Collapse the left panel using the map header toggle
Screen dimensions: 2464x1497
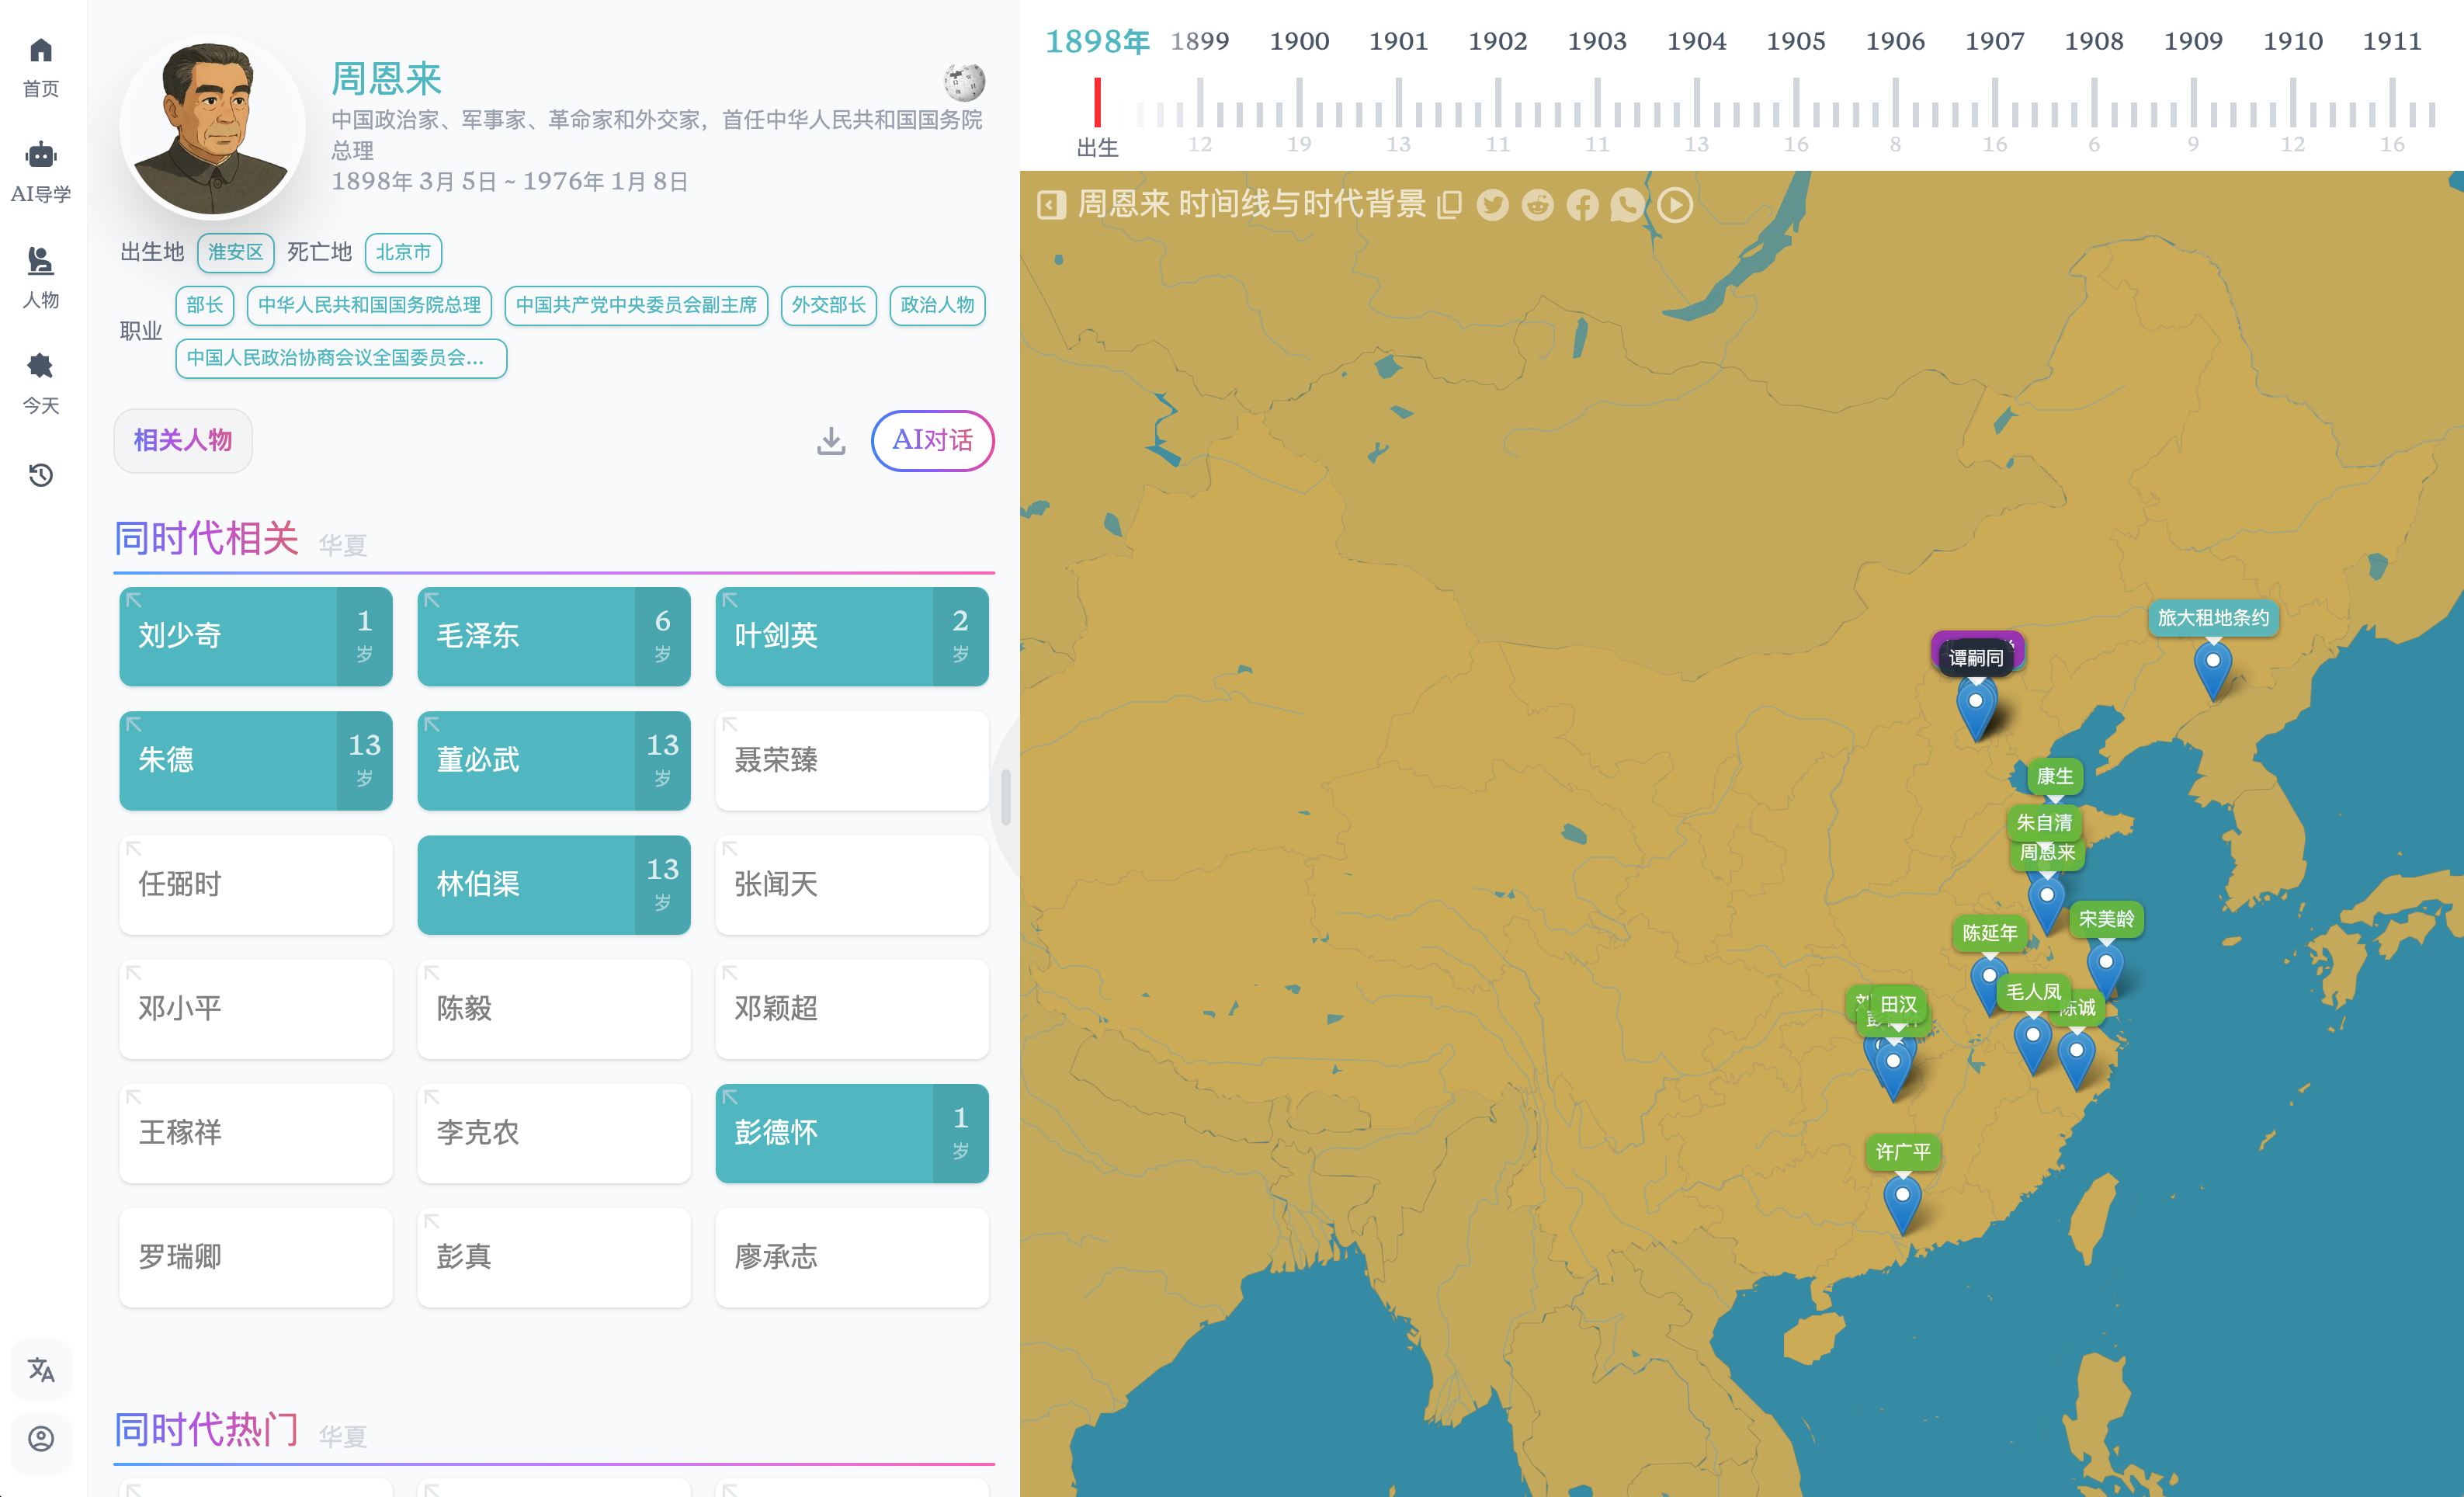click(x=1050, y=205)
